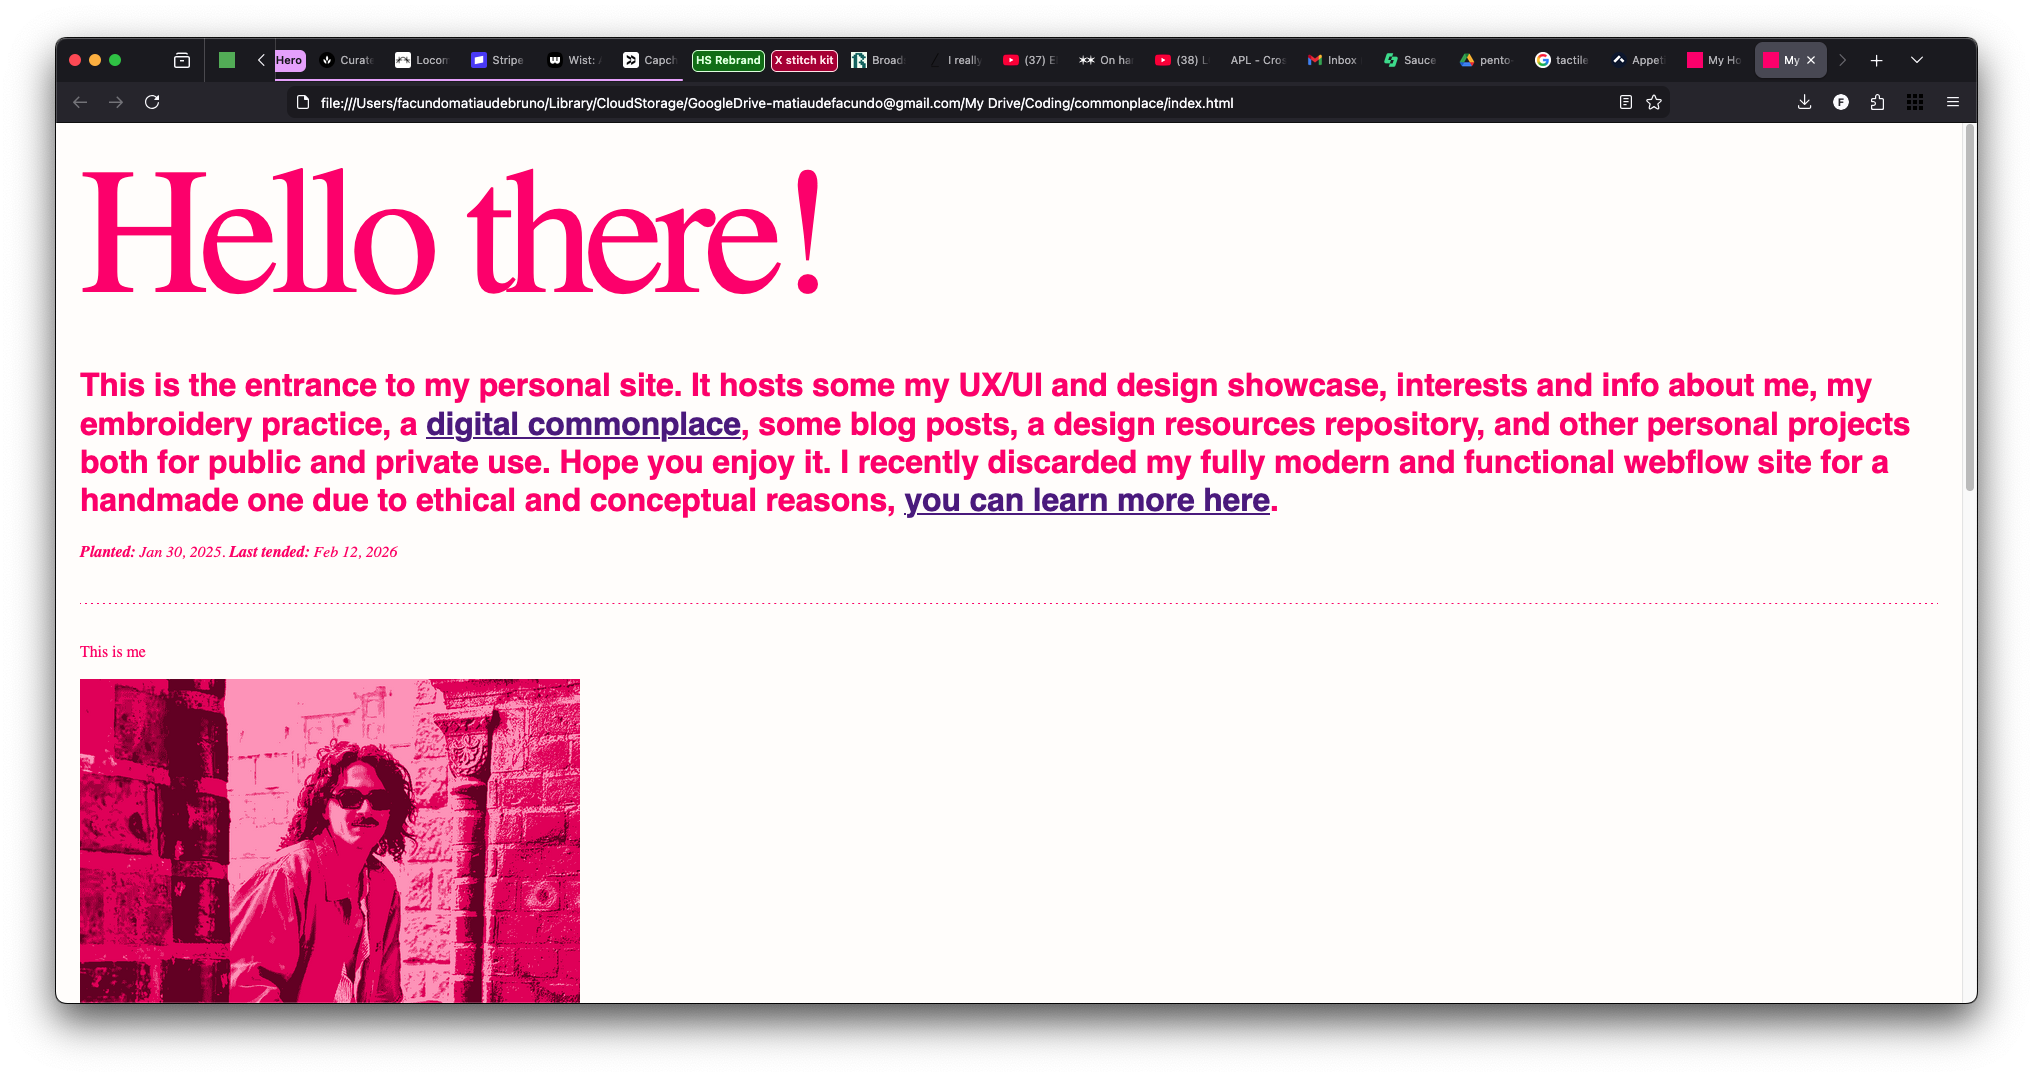Open the HS Rebrand tab group
The image size is (2033, 1077).
[x=728, y=60]
